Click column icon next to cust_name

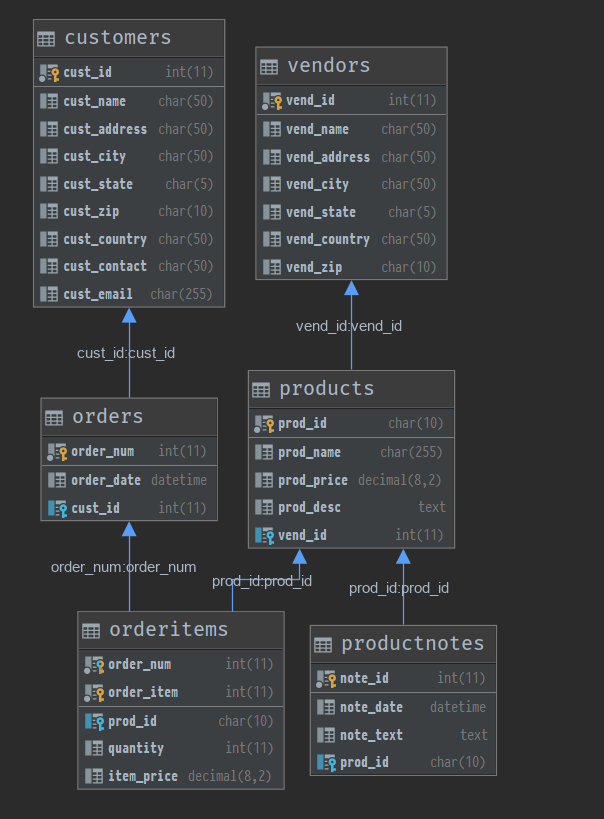tap(49, 101)
